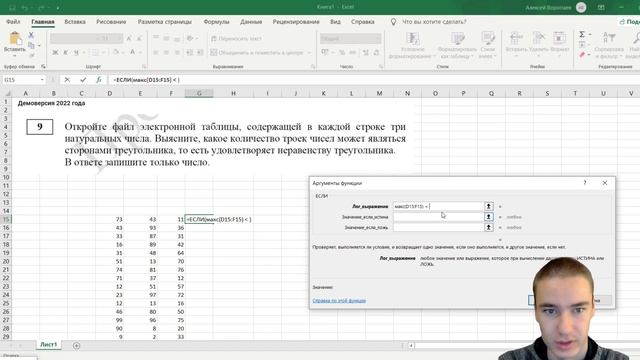This screenshot has width=640, height=360.
Task: Toggle bold (Ж) formatting
Action: [55, 52]
